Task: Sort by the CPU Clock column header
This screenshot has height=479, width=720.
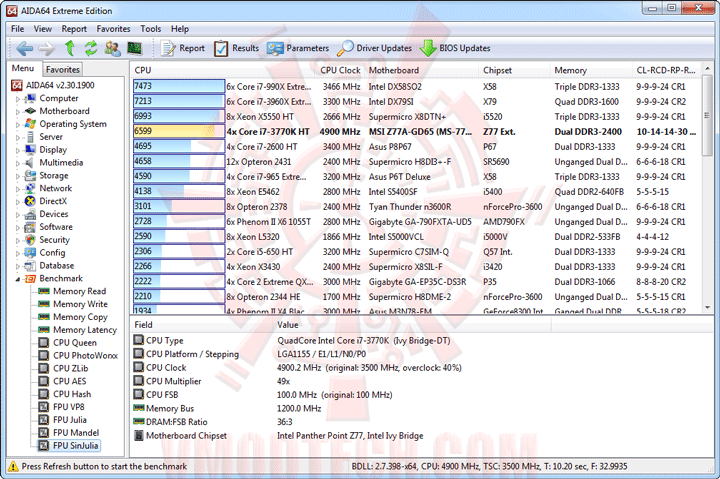Action: click(339, 70)
